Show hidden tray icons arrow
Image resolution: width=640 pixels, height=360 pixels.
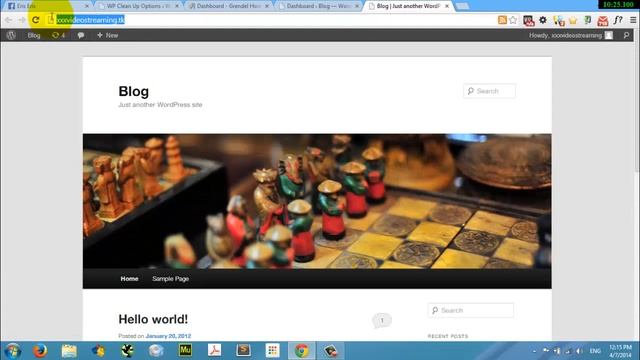click(534, 351)
